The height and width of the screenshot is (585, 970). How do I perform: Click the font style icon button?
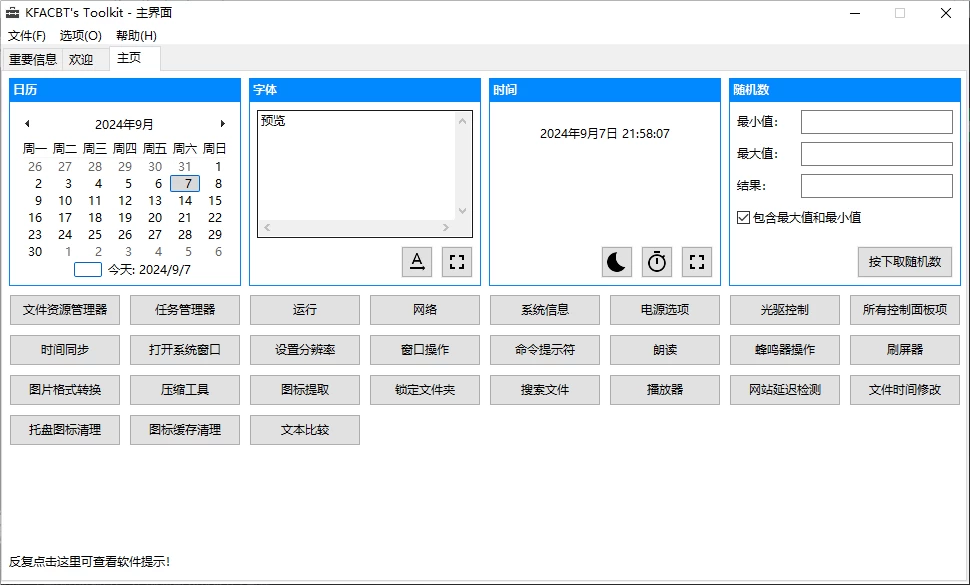417,262
